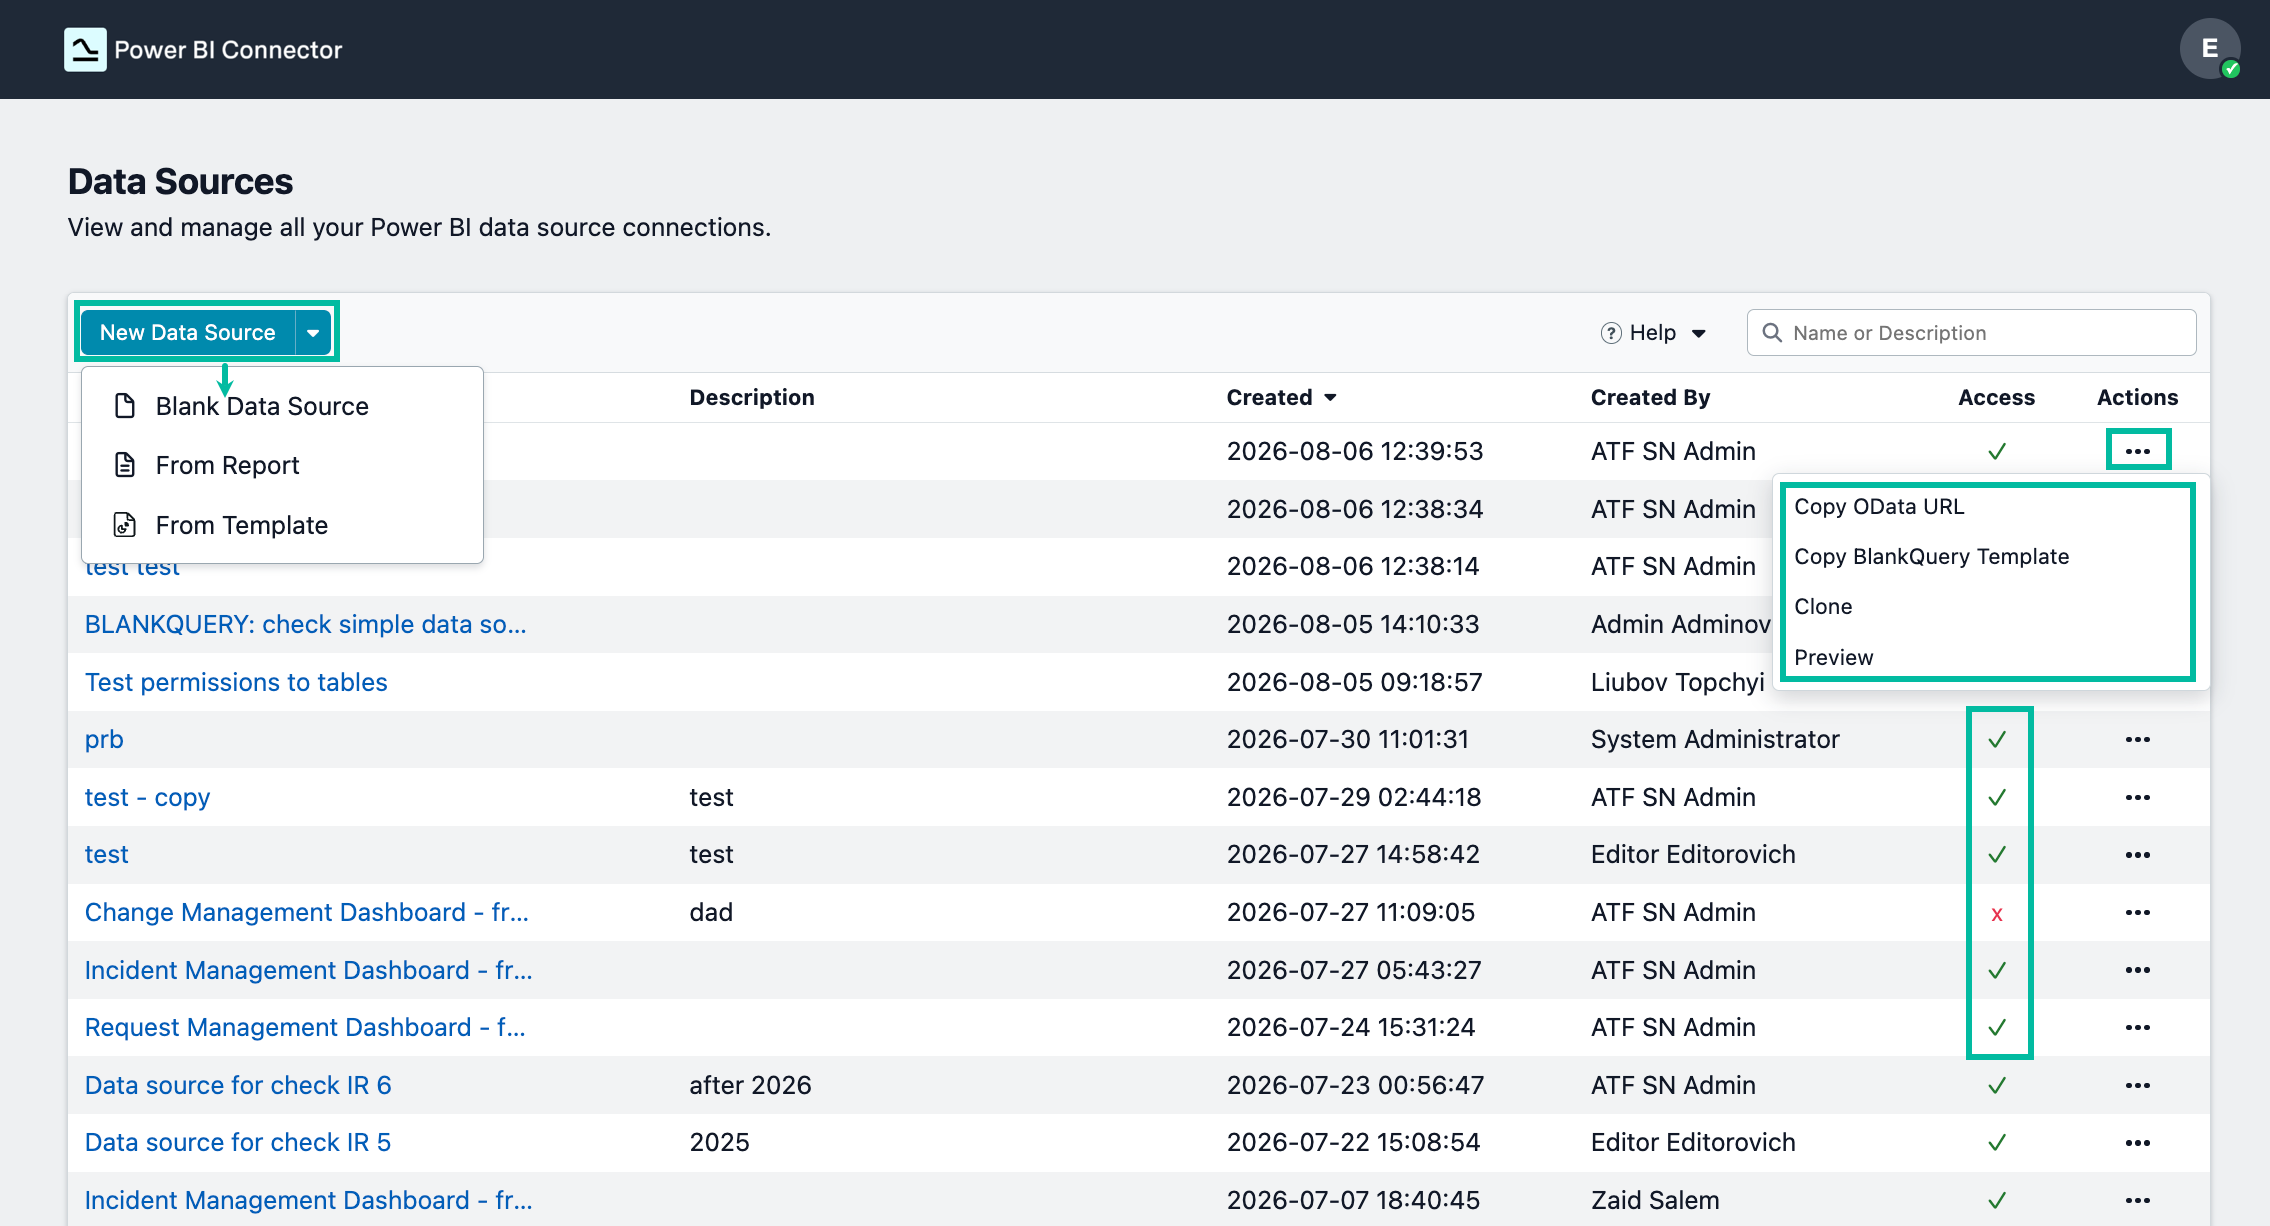Click the search magnifier icon
Image resolution: width=2270 pixels, height=1226 pixels.
(x=1772, y=332)
